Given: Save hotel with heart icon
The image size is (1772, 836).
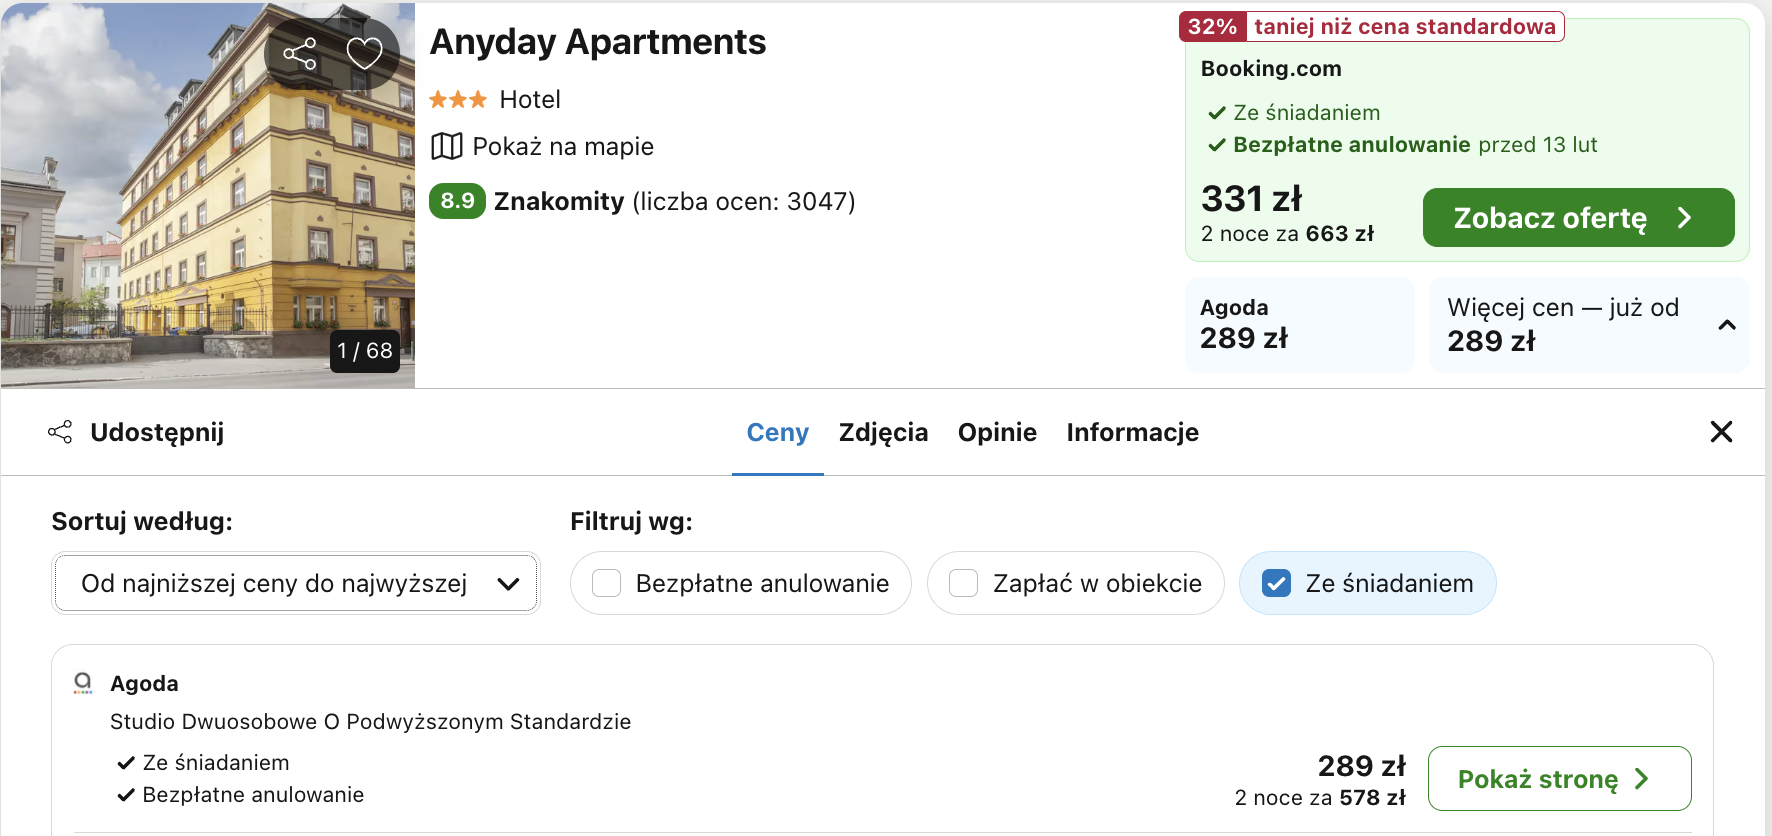Looking at the screenshot, I should click(364, 53).
